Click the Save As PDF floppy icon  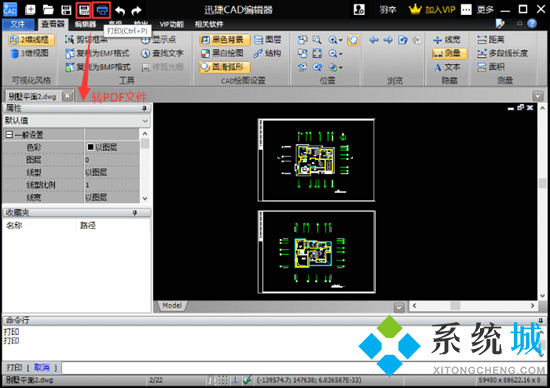pos(84,9)
